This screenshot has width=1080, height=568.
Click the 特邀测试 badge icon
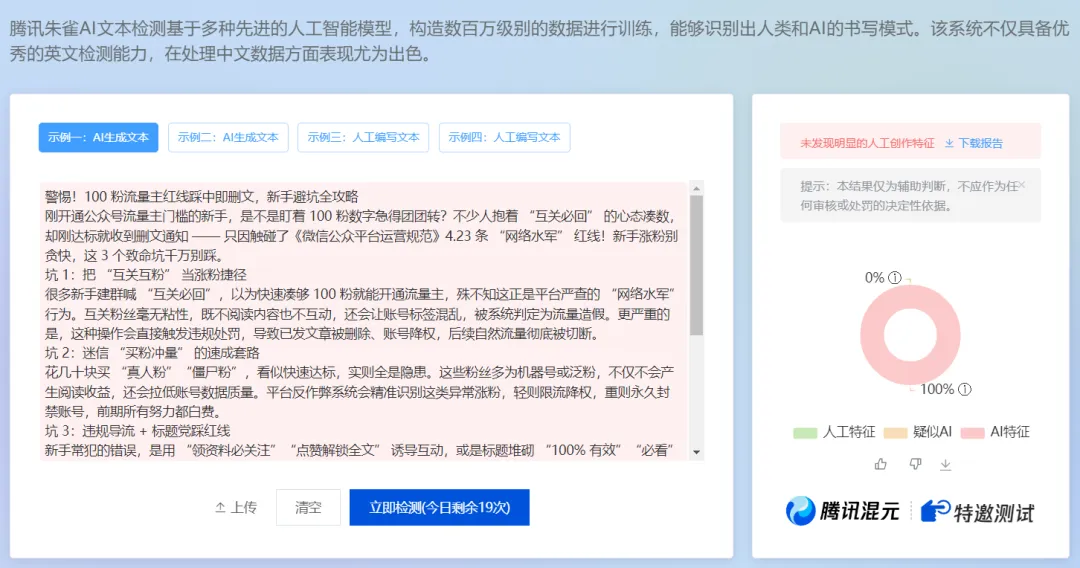tap(936, 512)
